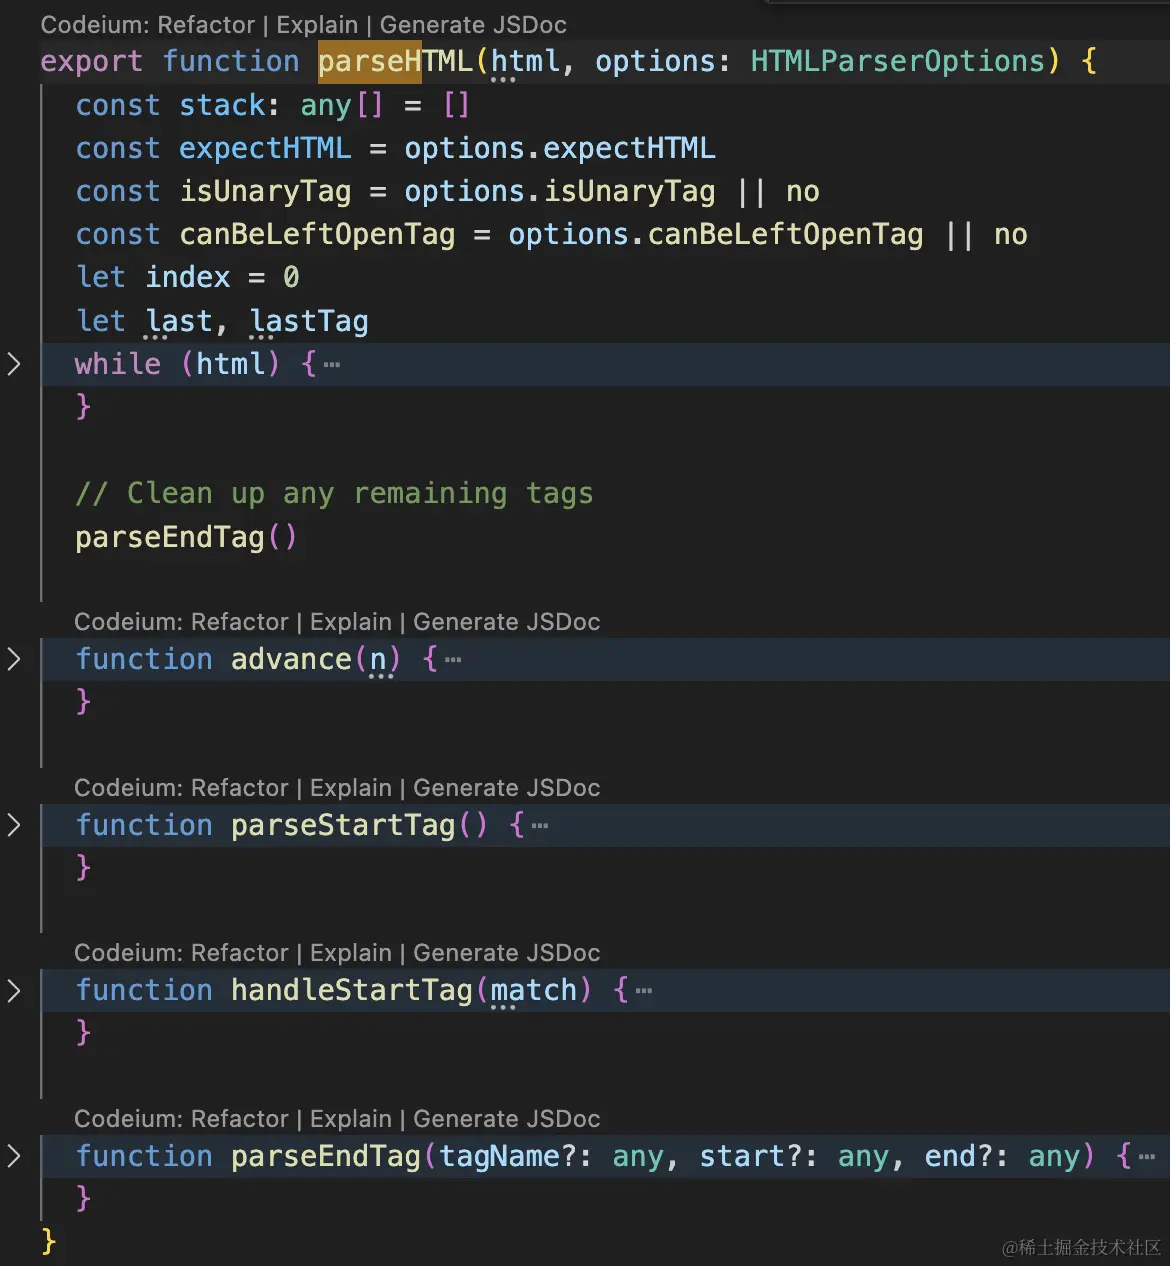This screenshot has width=1170, height=1266.
Task: Click the folded ellipsis after parseStartTag() {
Action: tap(540, 826)
